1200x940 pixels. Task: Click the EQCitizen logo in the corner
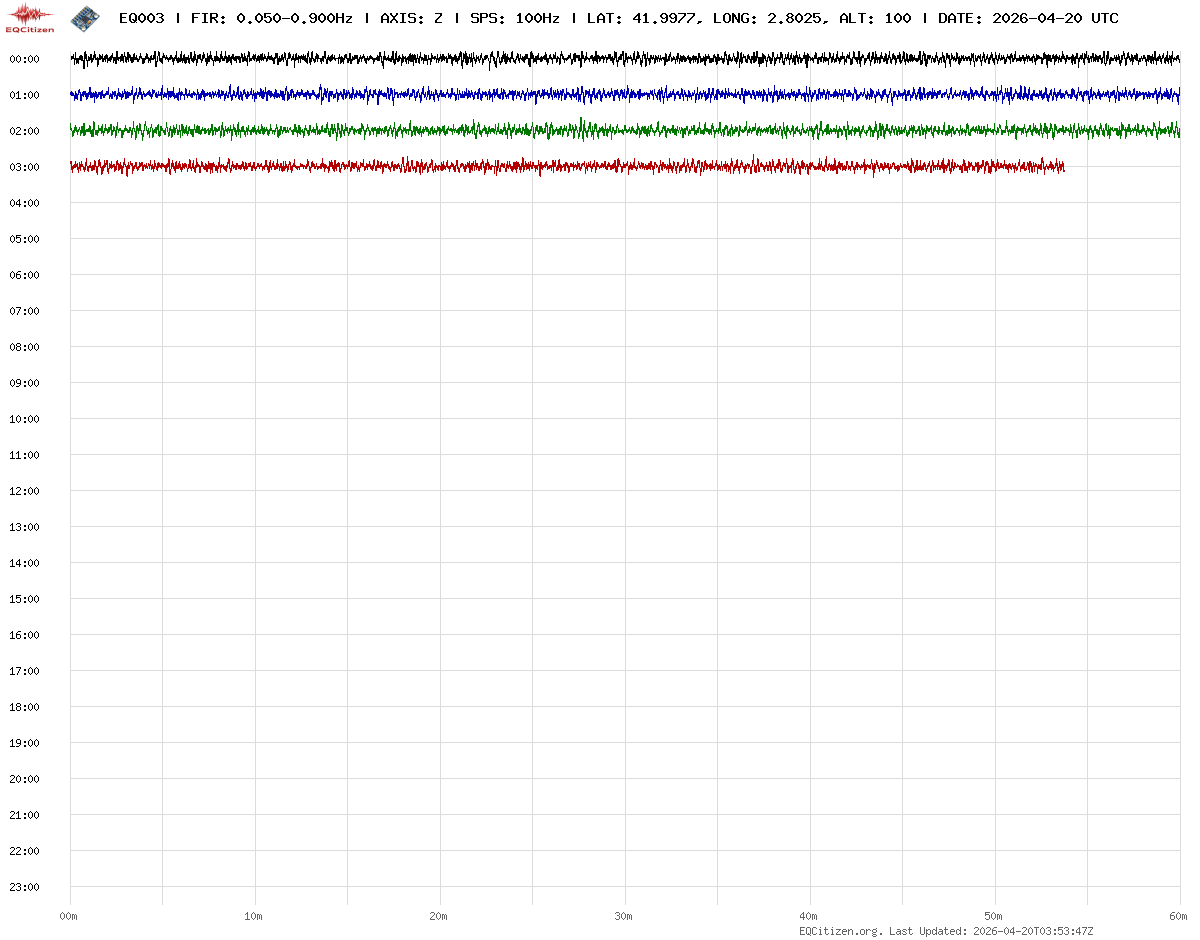pos(31,18)
